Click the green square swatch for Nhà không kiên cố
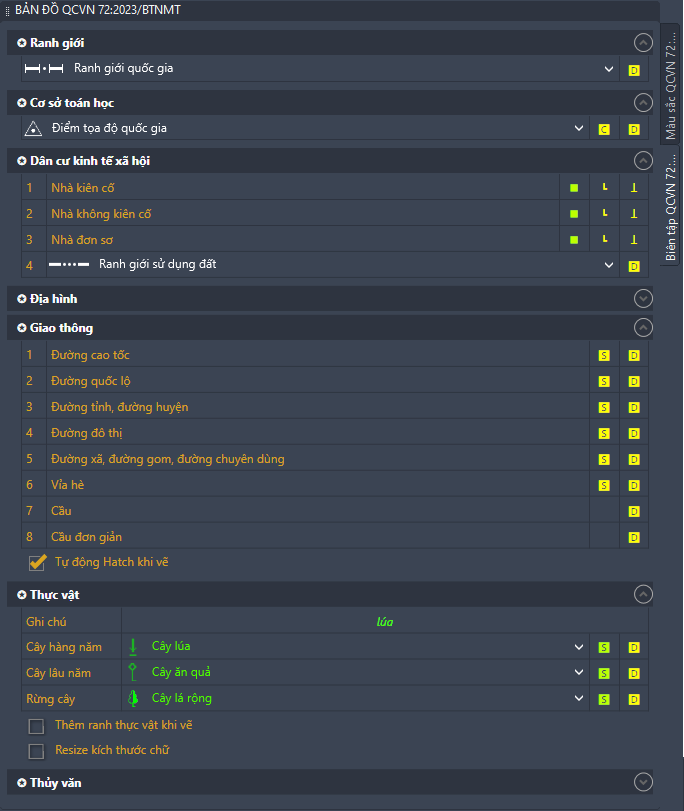Viewport: 684px width, 811px height. click(x=574, y=214)
